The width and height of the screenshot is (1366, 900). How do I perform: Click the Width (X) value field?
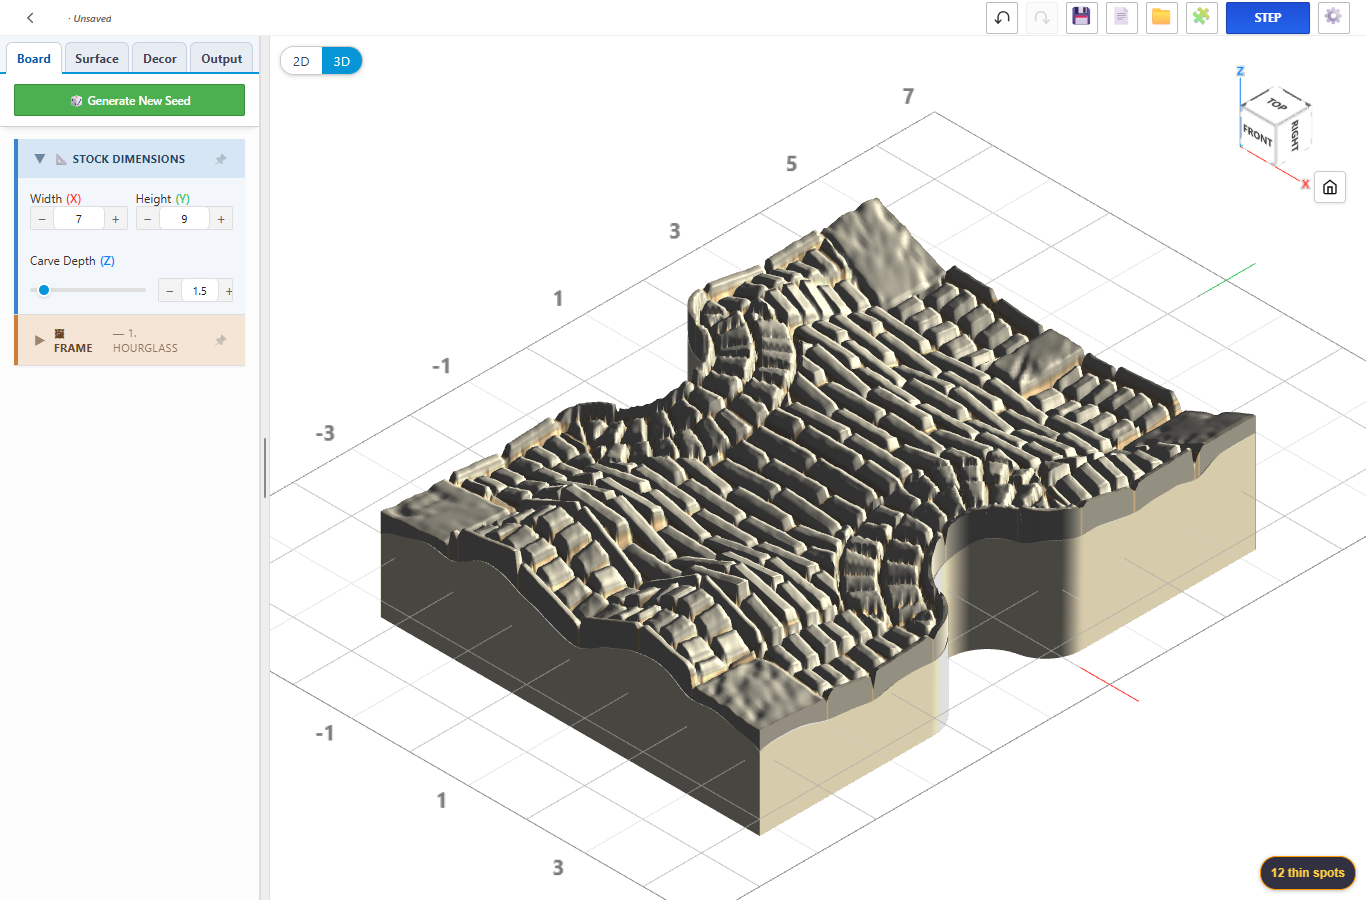pyautogui.click(x=79, y=219)
